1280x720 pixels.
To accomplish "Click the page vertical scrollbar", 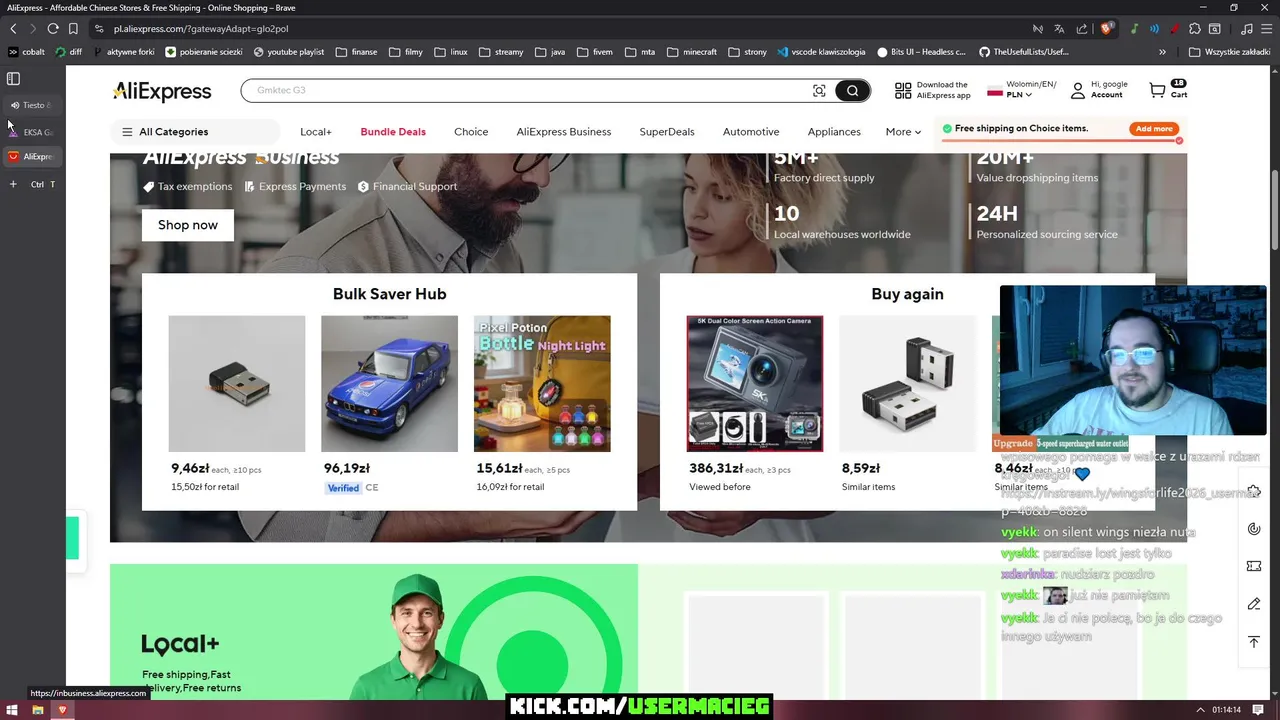I will click(x=1274, y=210).
